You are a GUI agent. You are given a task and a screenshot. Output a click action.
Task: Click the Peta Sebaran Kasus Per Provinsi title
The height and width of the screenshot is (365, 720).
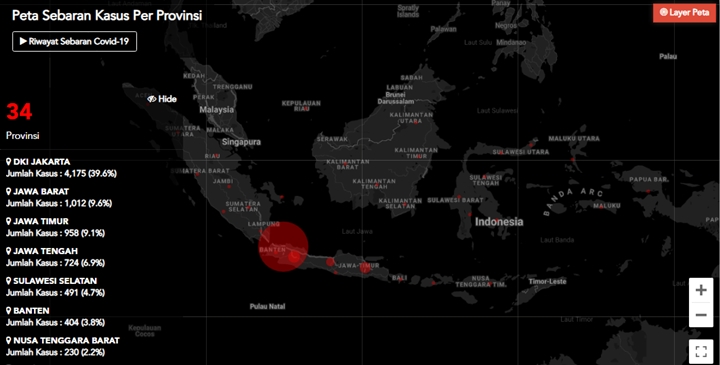coord(107,15)
